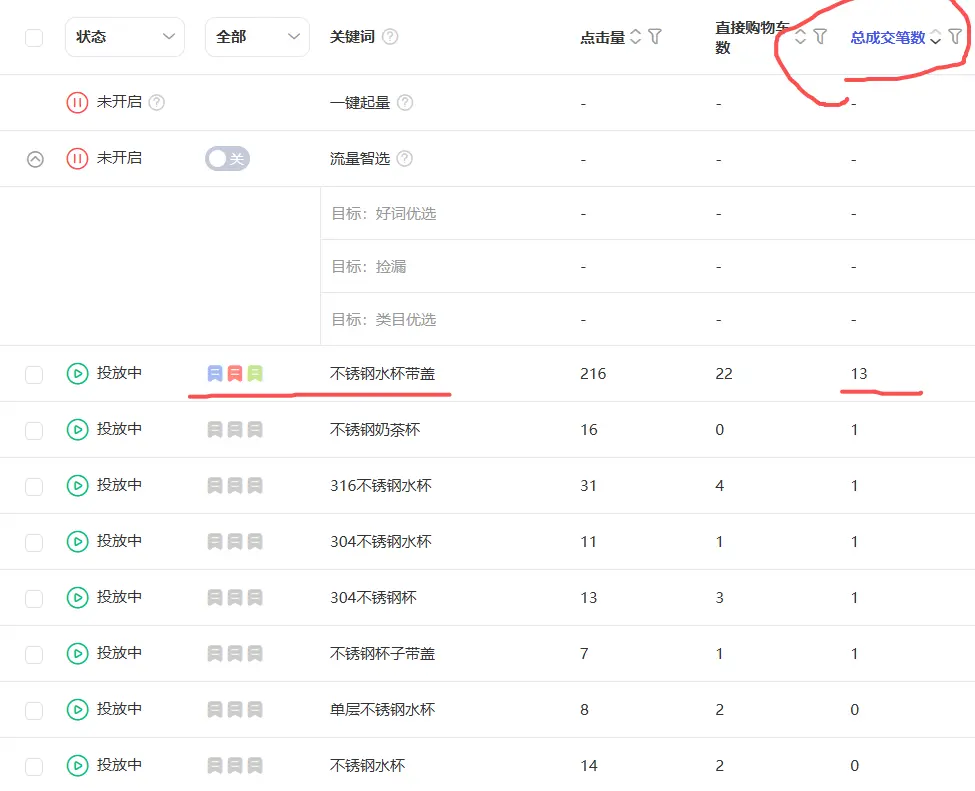Click the green play icon on 不锈钢奶茶杯 row

[77, 430]
